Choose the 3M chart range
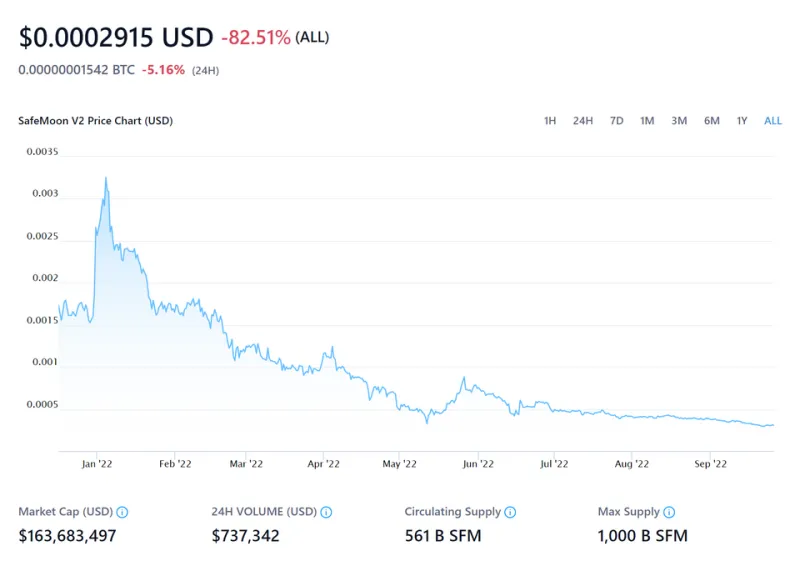 [x=679, y=121]
